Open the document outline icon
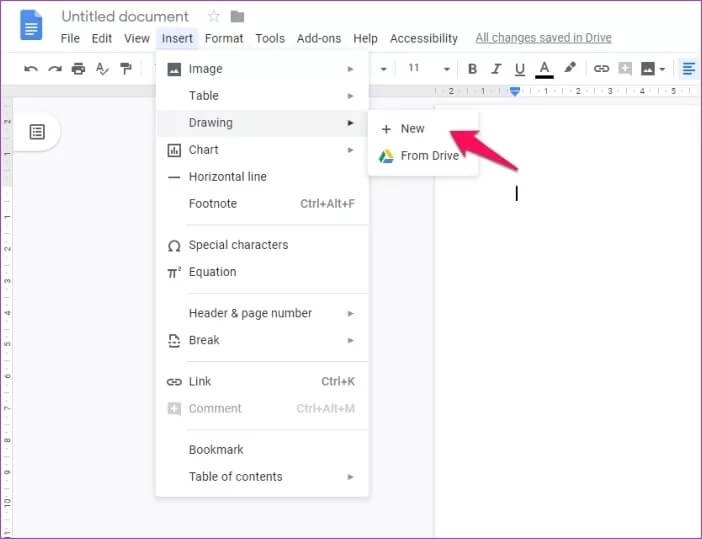This screenshot has height=539, width=702. (x=37, y=132)
